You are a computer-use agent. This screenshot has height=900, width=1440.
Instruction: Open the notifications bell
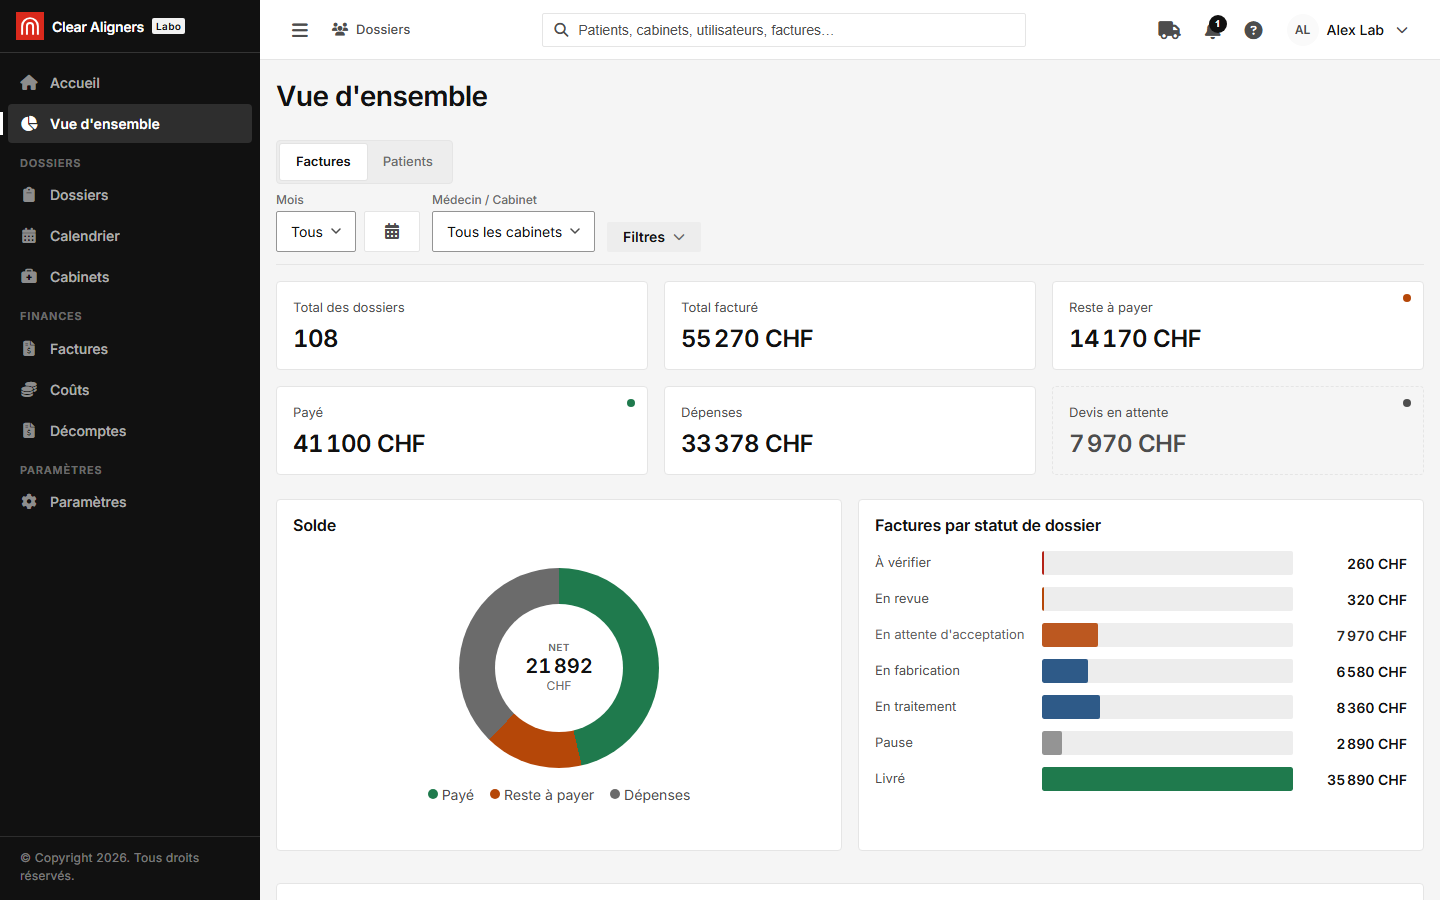(x=1213, y=29)
